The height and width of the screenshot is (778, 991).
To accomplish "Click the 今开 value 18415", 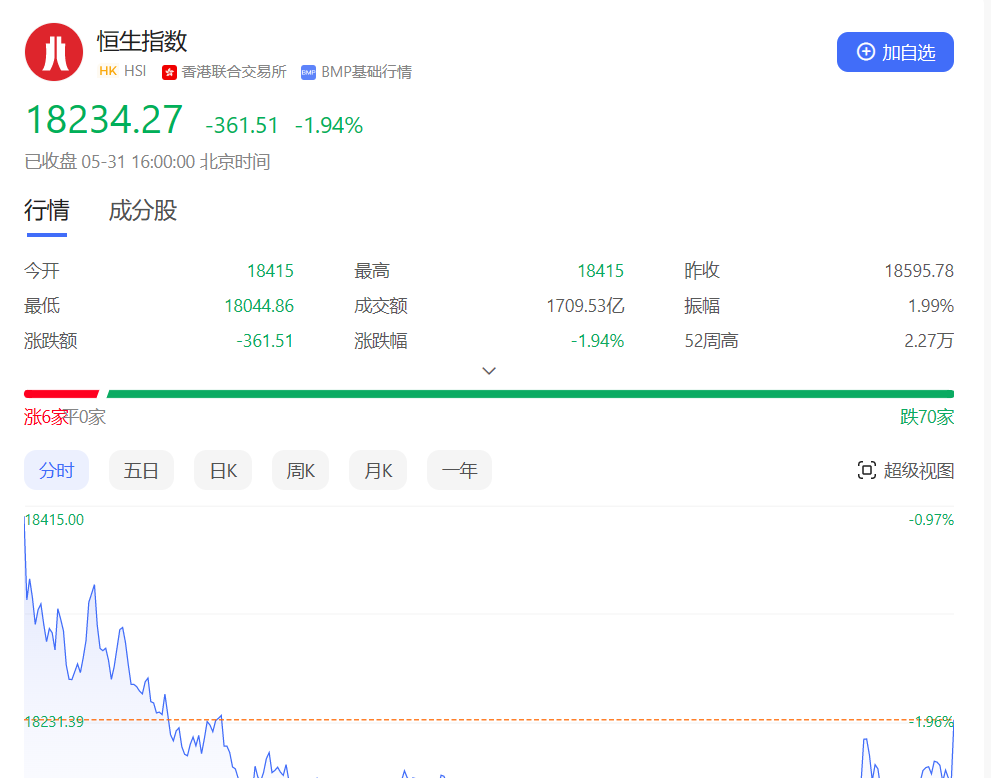I will [x=271, y=271].
